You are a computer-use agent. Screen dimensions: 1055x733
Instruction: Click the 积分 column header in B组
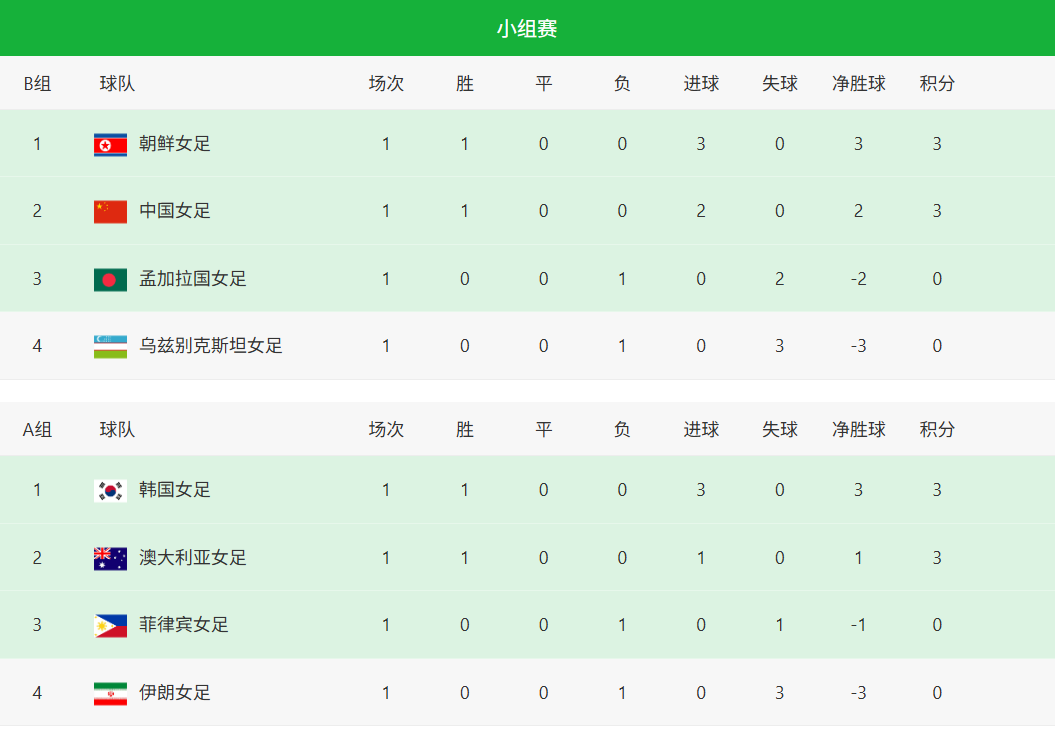click(937, 84)
